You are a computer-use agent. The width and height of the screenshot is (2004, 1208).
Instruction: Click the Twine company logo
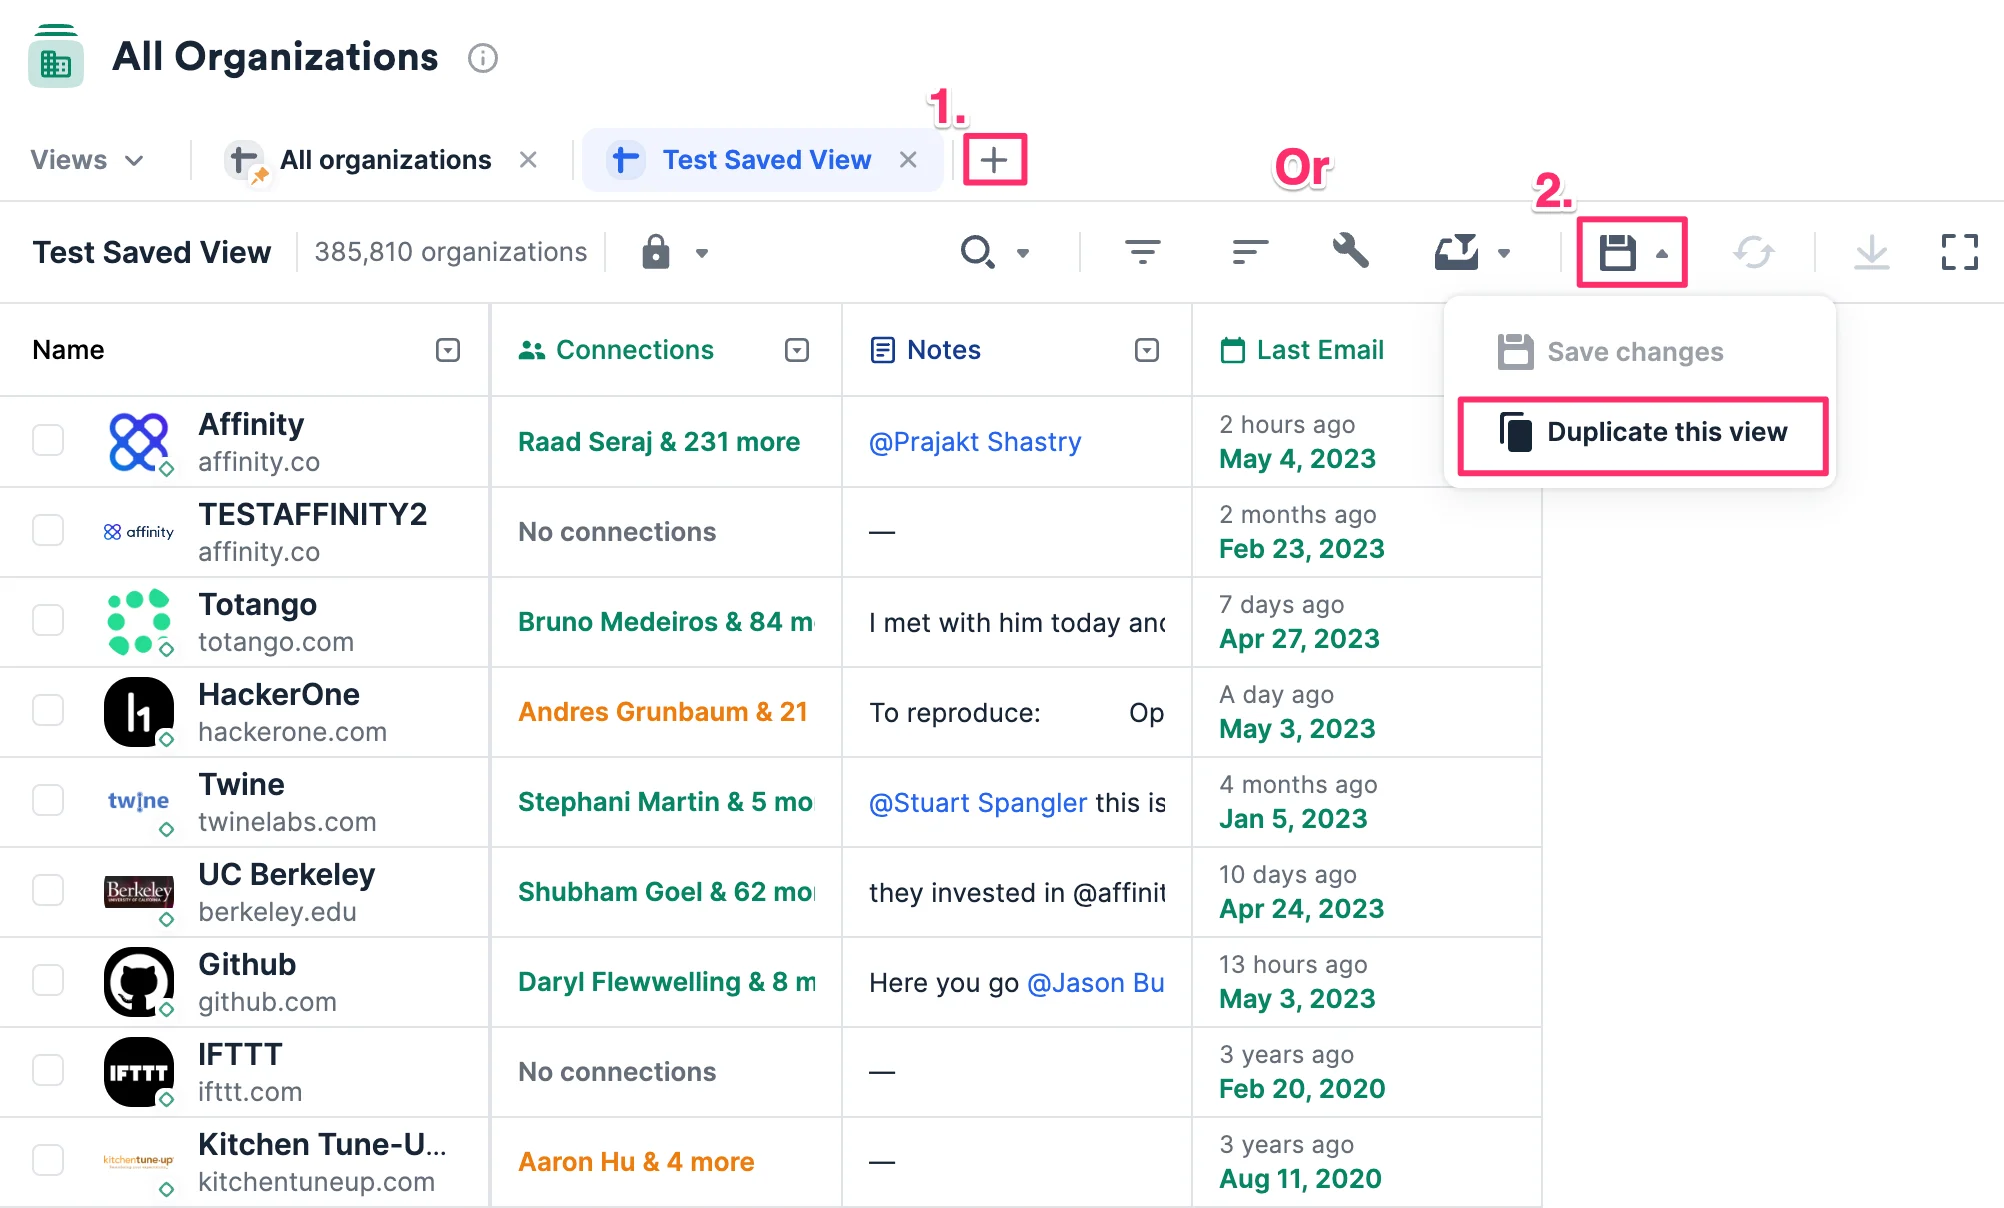(x=139, y=800)
